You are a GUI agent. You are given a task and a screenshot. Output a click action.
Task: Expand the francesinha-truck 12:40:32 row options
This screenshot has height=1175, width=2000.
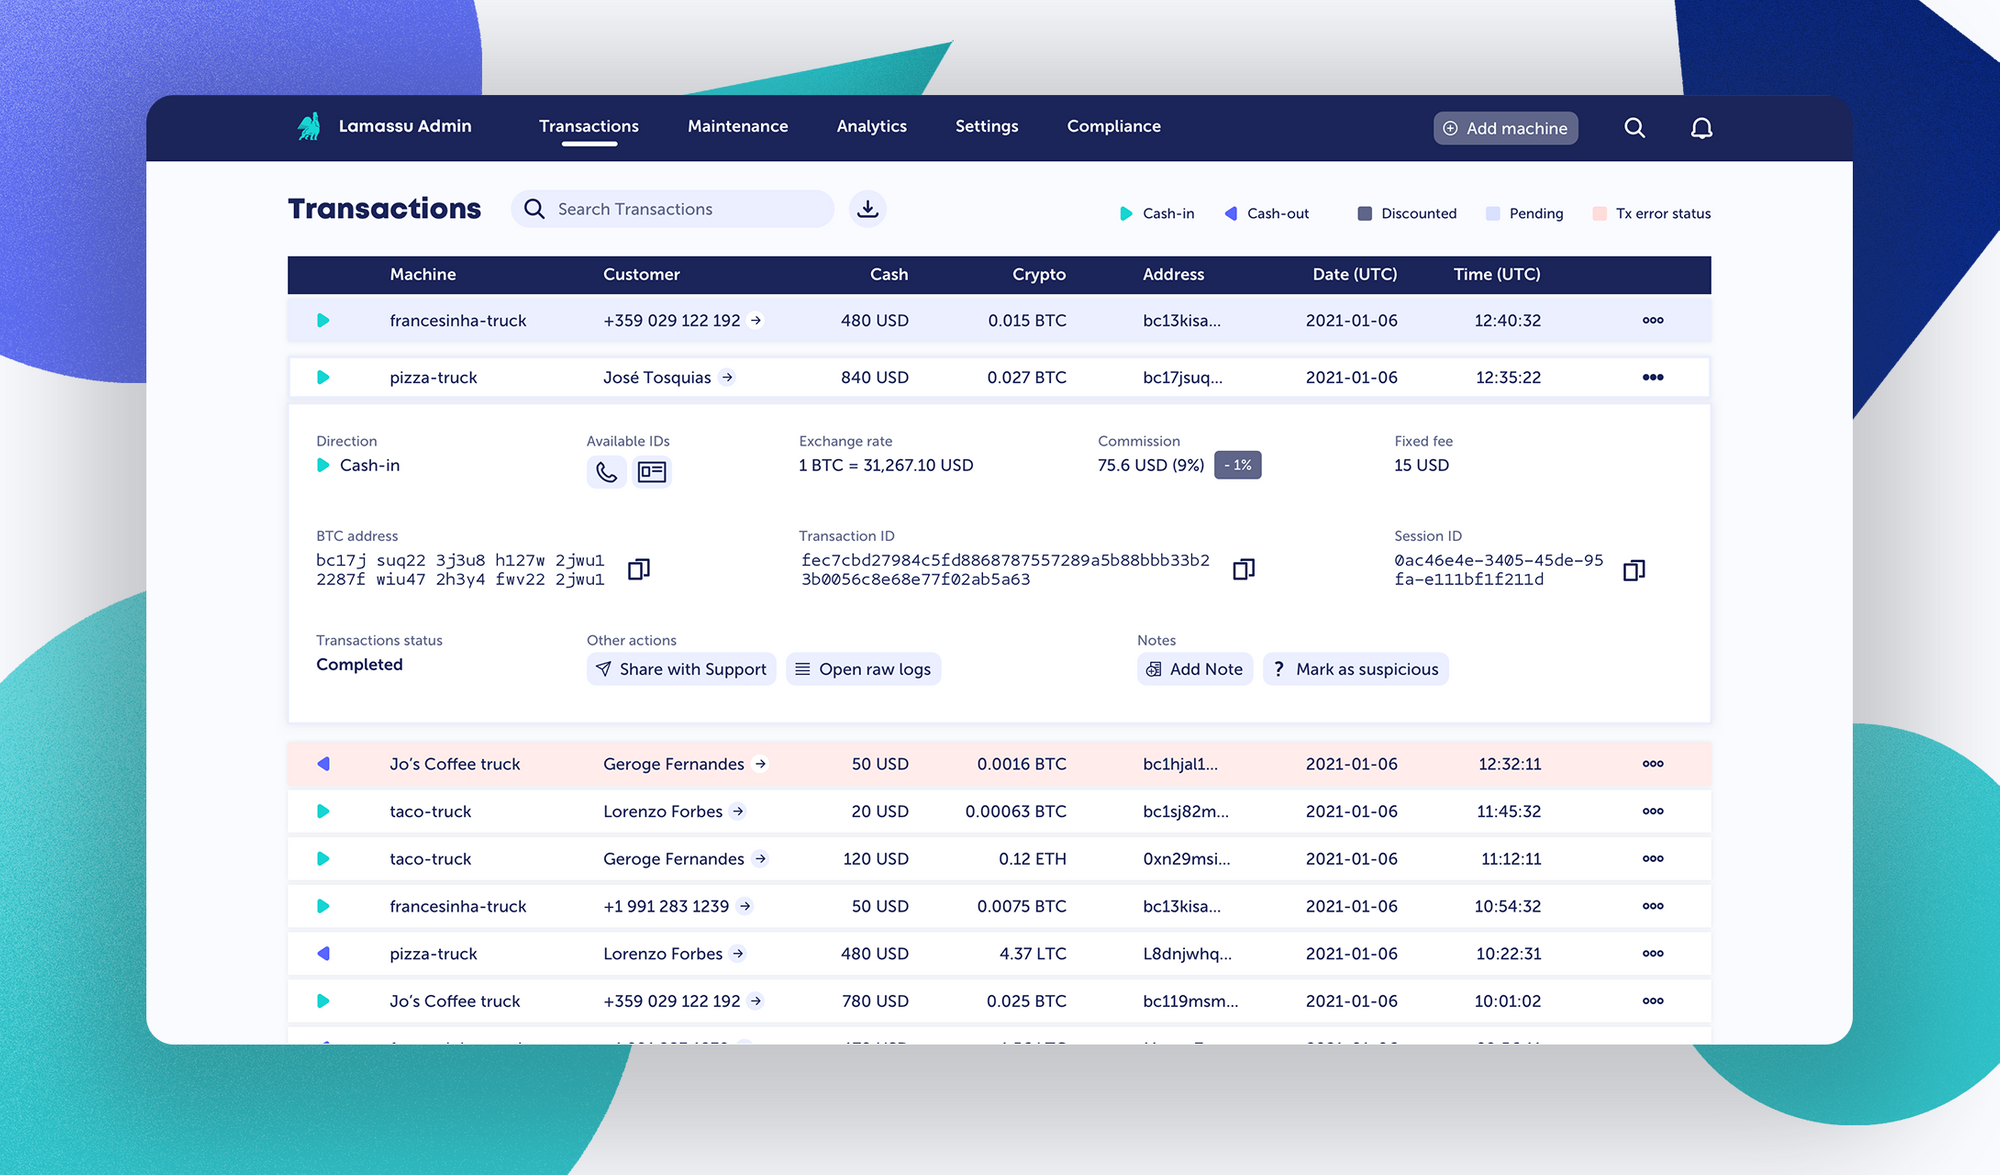coord(1652,320)
